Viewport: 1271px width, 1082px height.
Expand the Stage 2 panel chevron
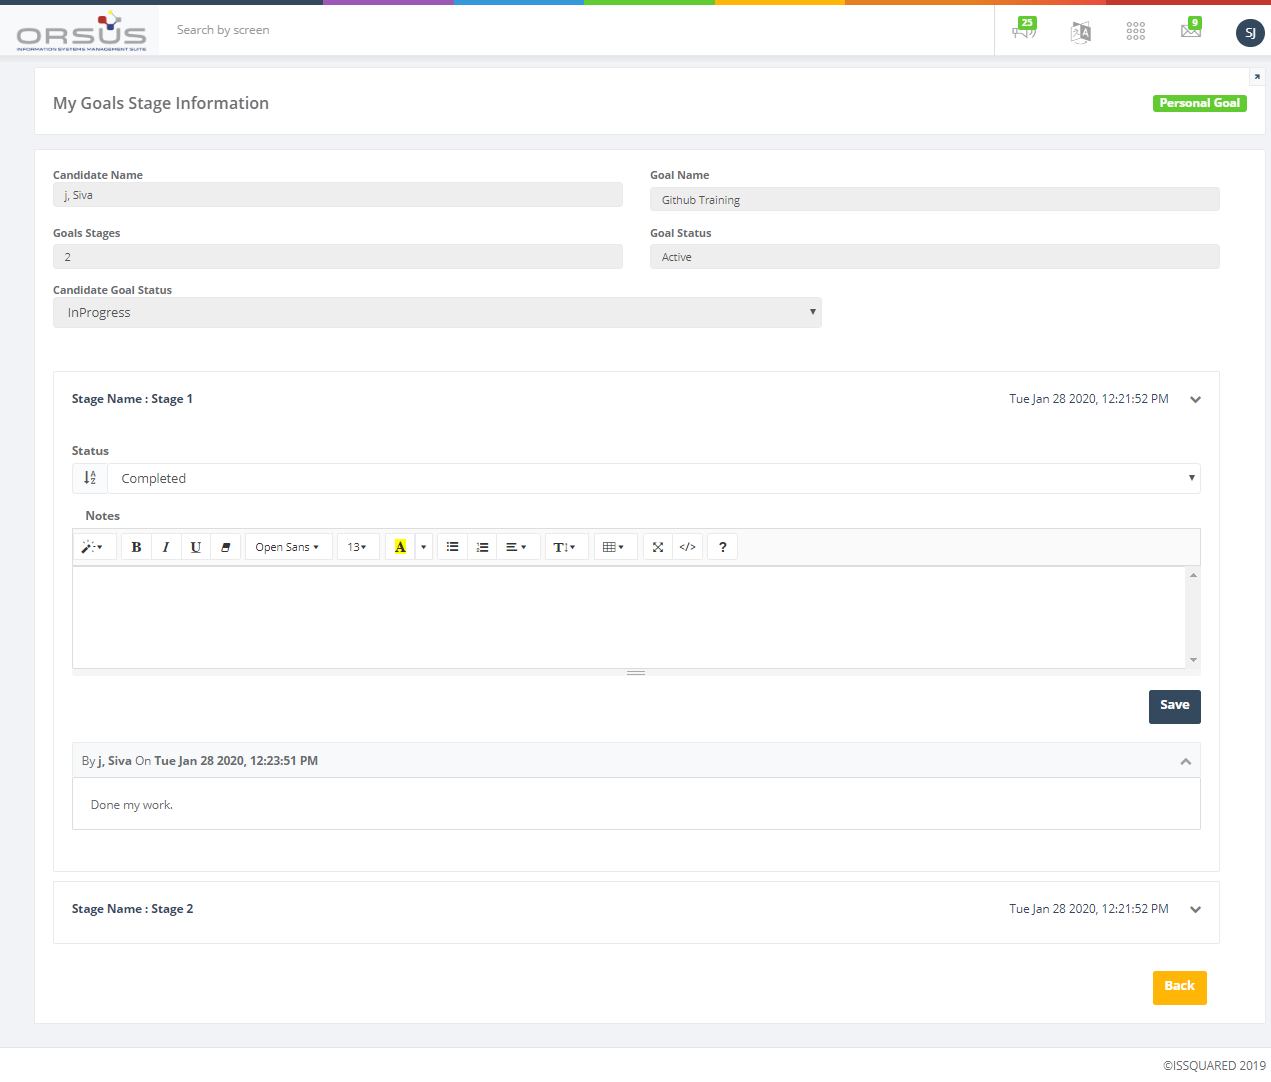point(1195,910)
